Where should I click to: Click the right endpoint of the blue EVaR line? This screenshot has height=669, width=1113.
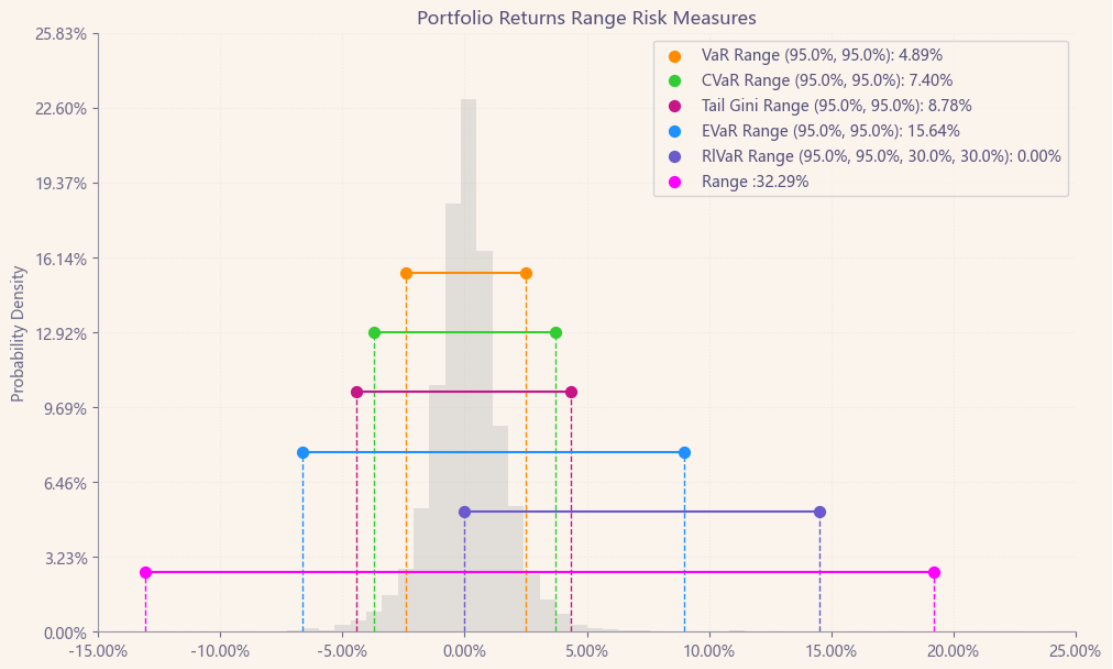tap(684, 453)
